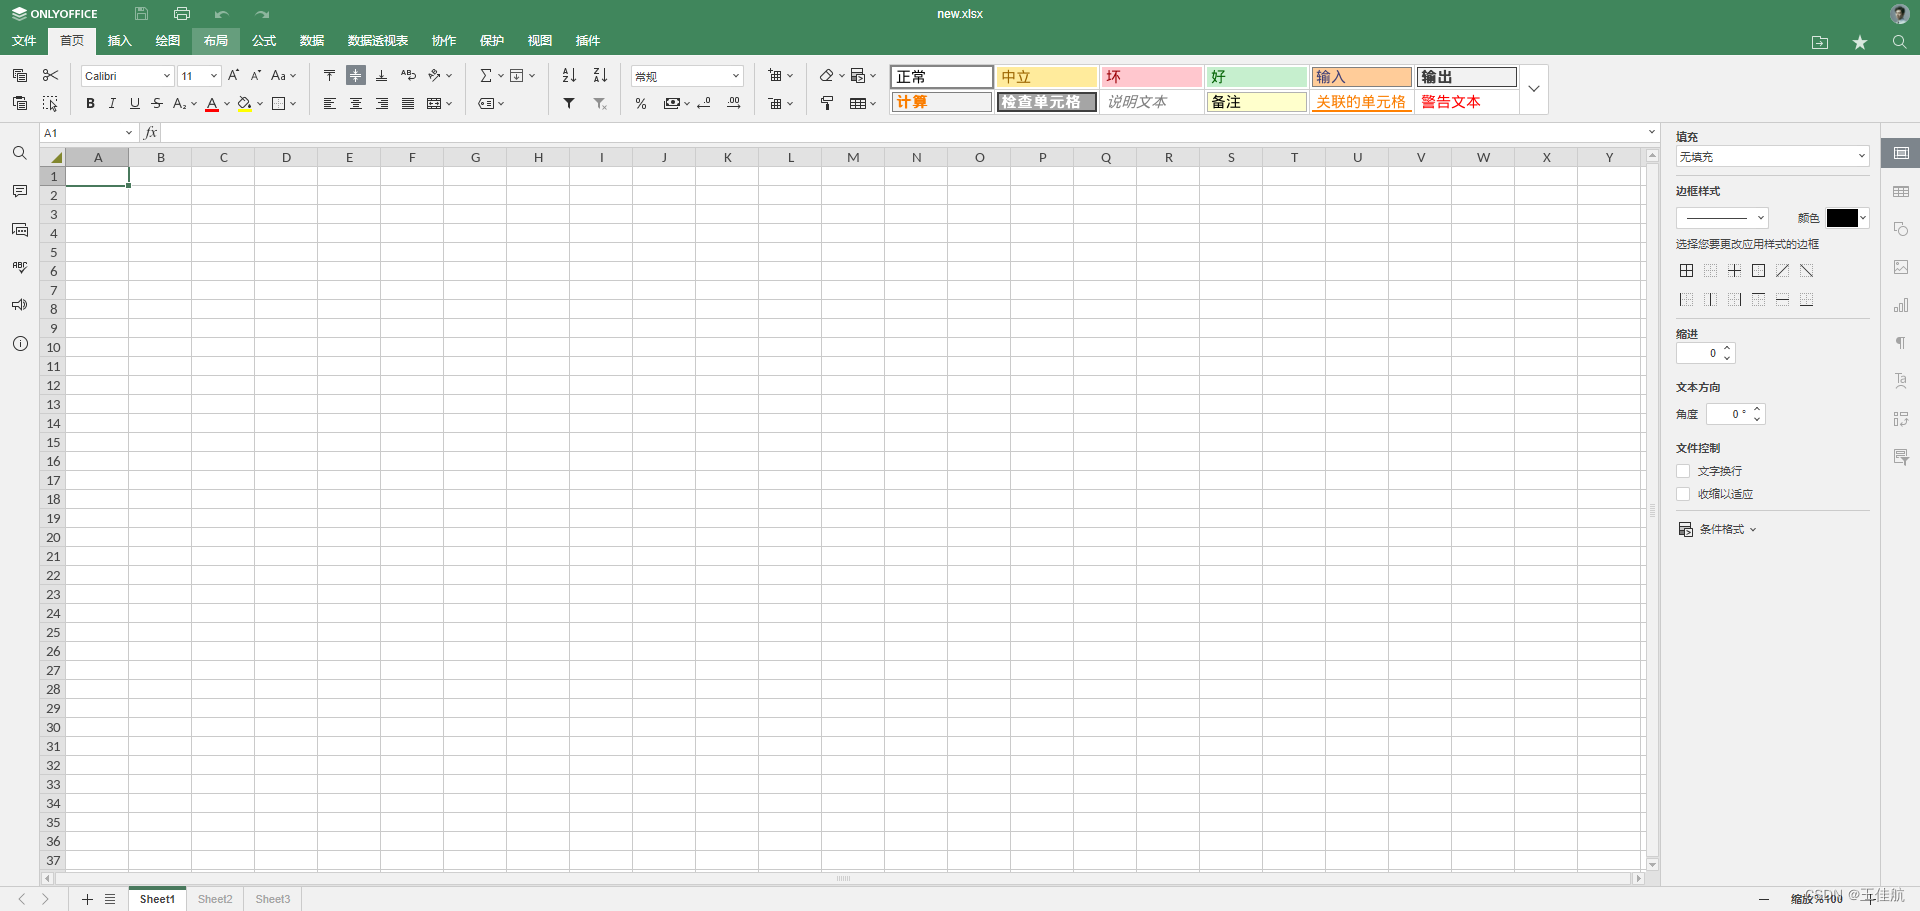
Task: Click the Sort descending Z-A icon
Action: pyautogui.click(x=600, y=75)
